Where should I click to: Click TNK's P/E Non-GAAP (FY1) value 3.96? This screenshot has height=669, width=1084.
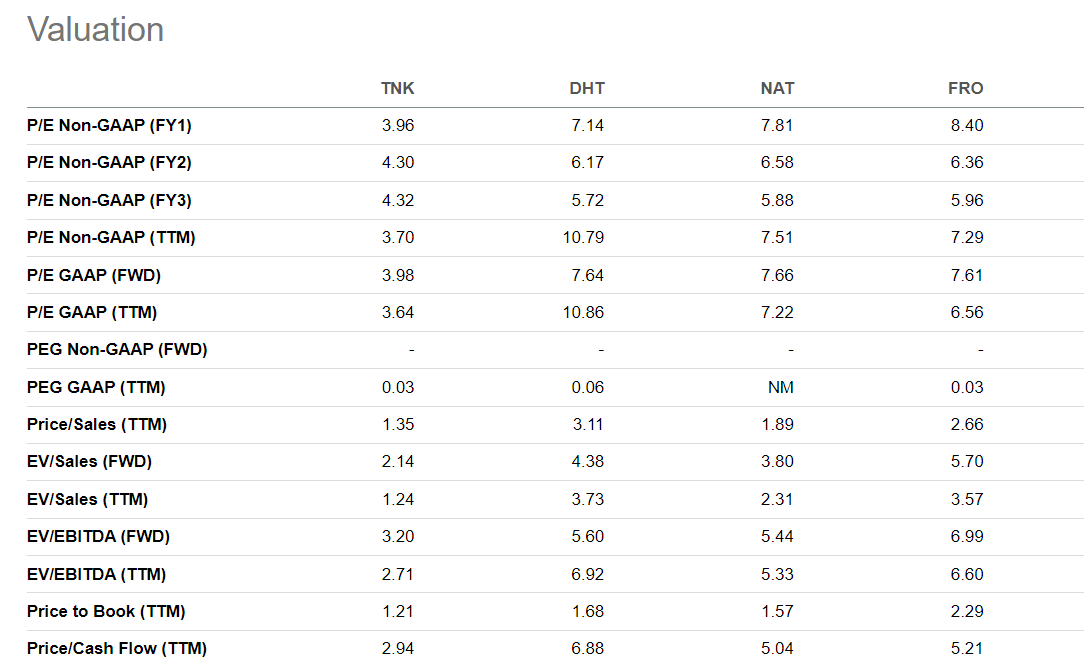point(398,126)
